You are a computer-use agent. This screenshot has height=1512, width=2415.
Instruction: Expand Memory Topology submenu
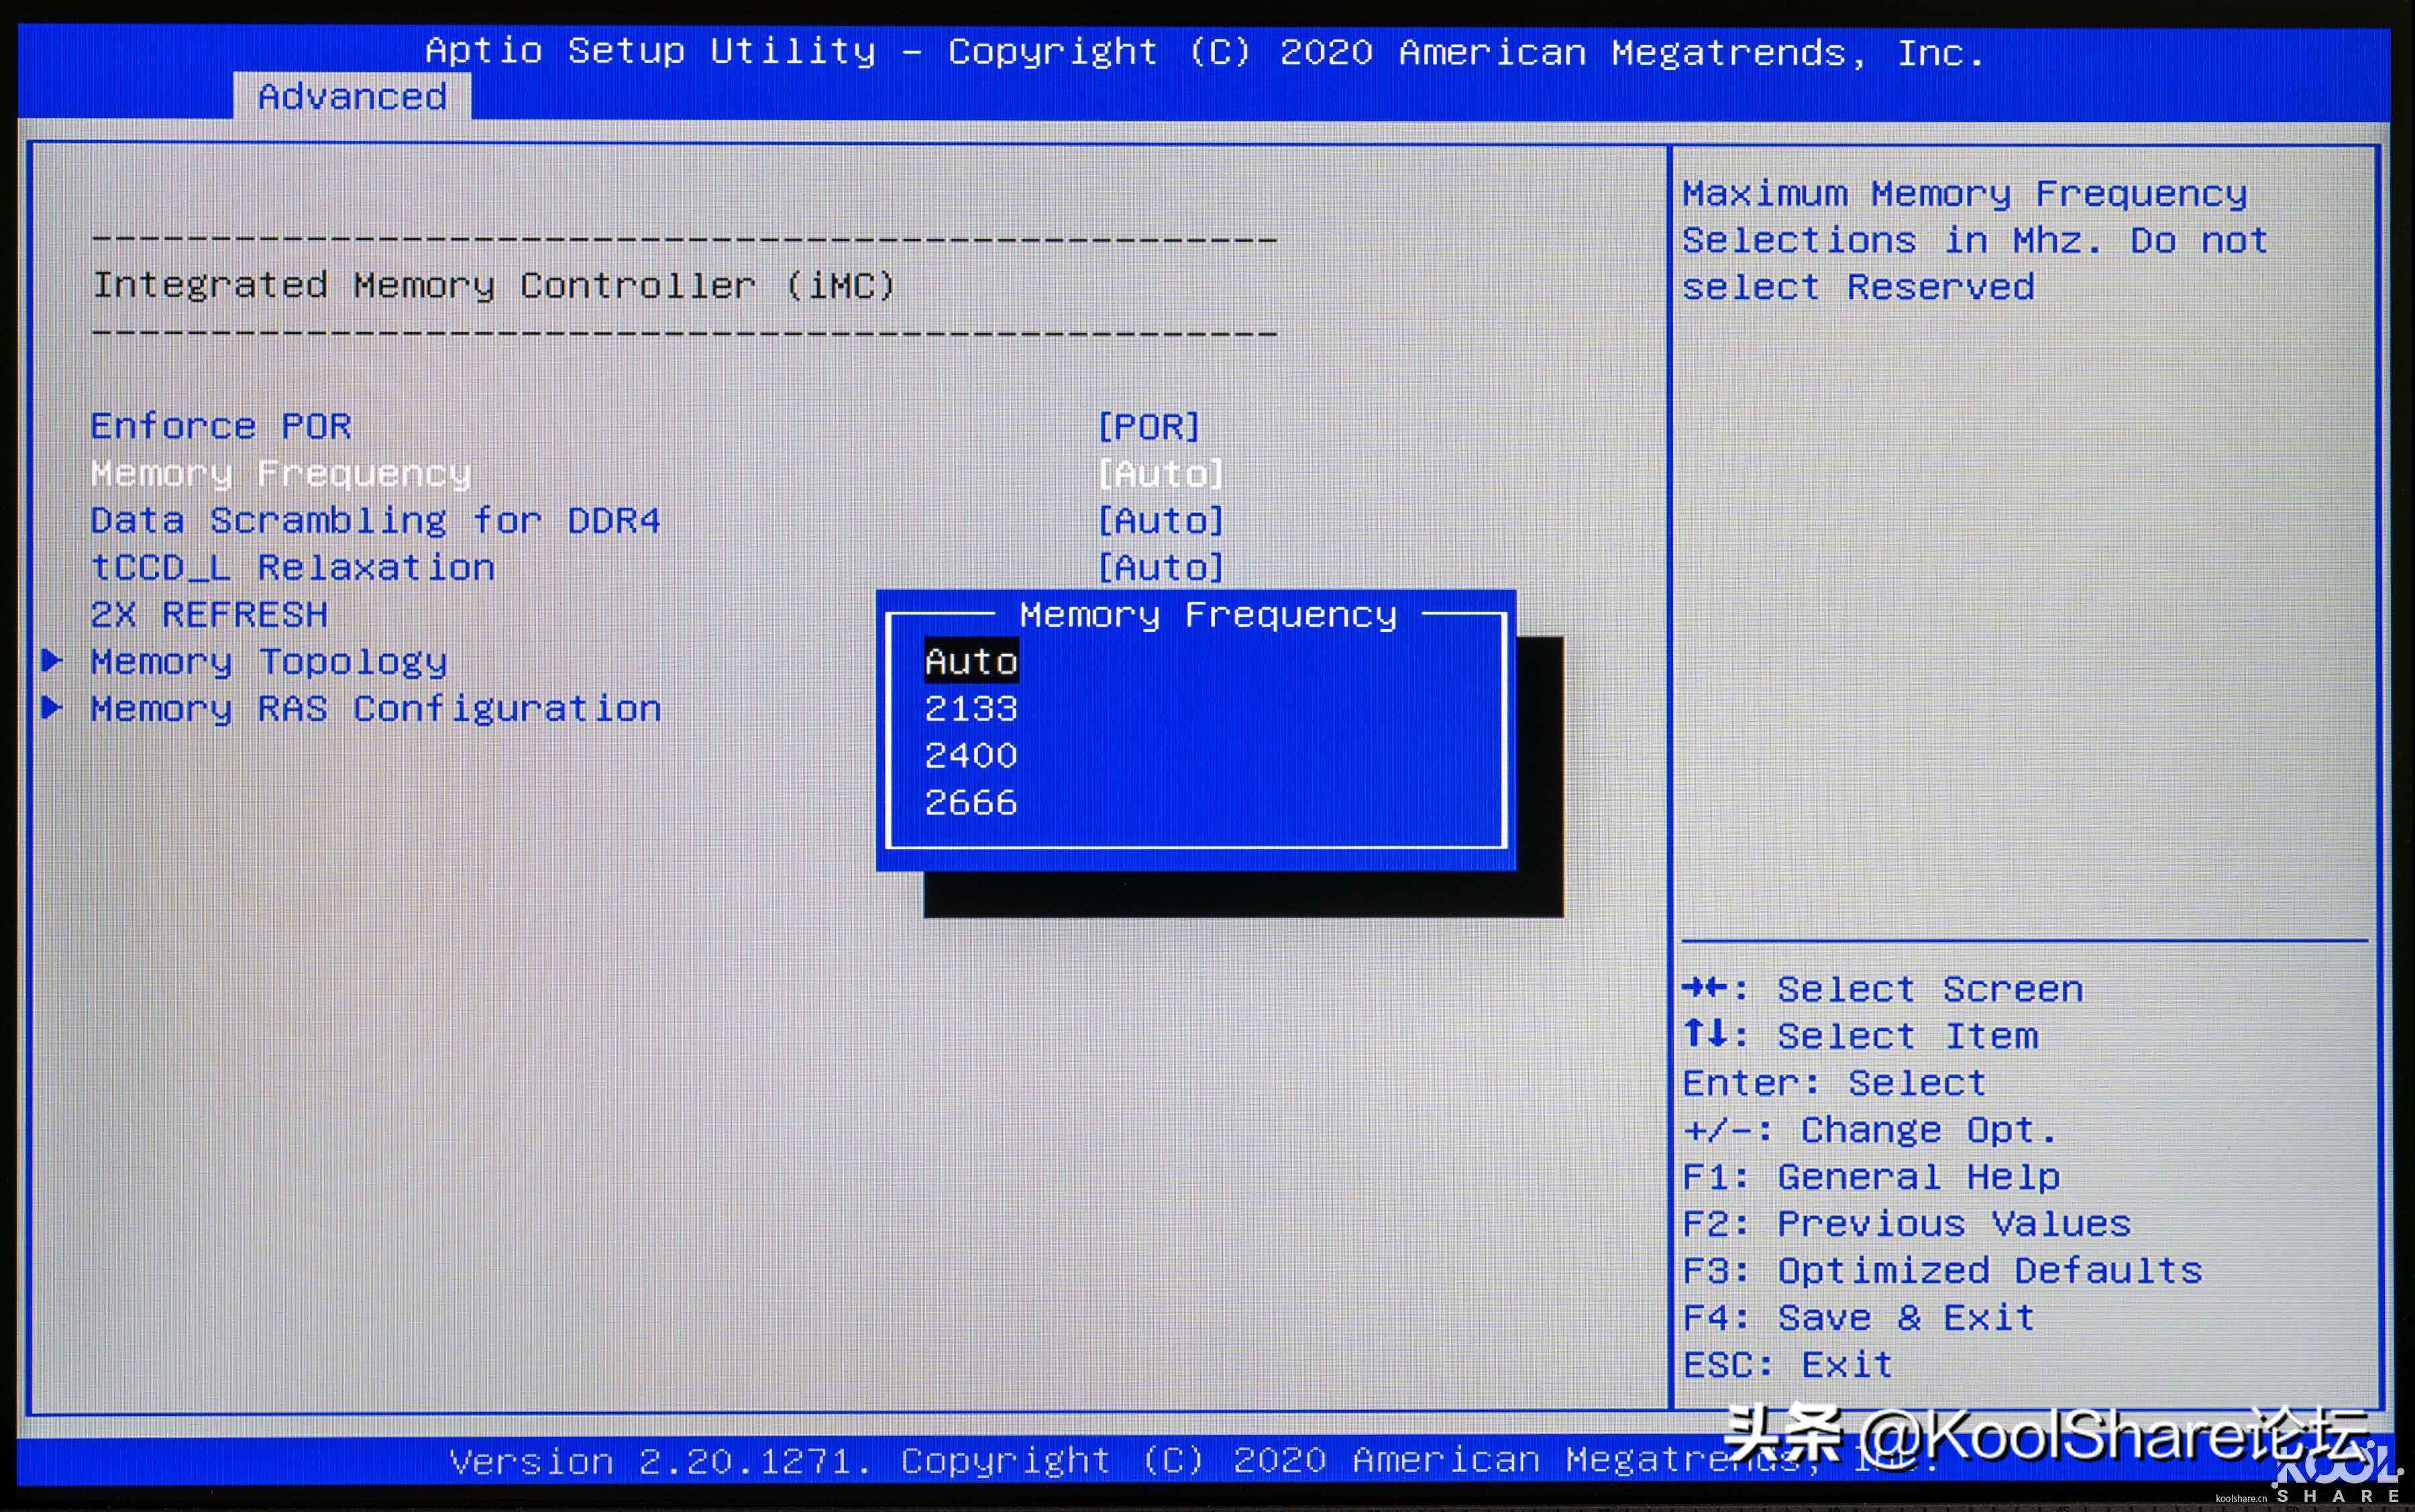click(269, 662)
